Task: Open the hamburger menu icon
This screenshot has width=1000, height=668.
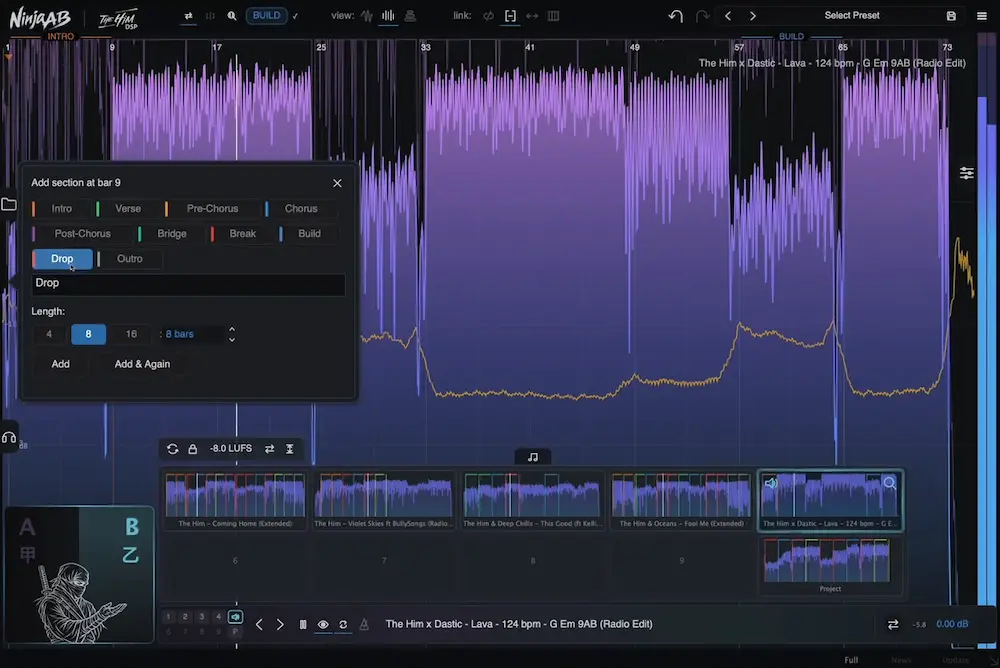Action: 982,16
